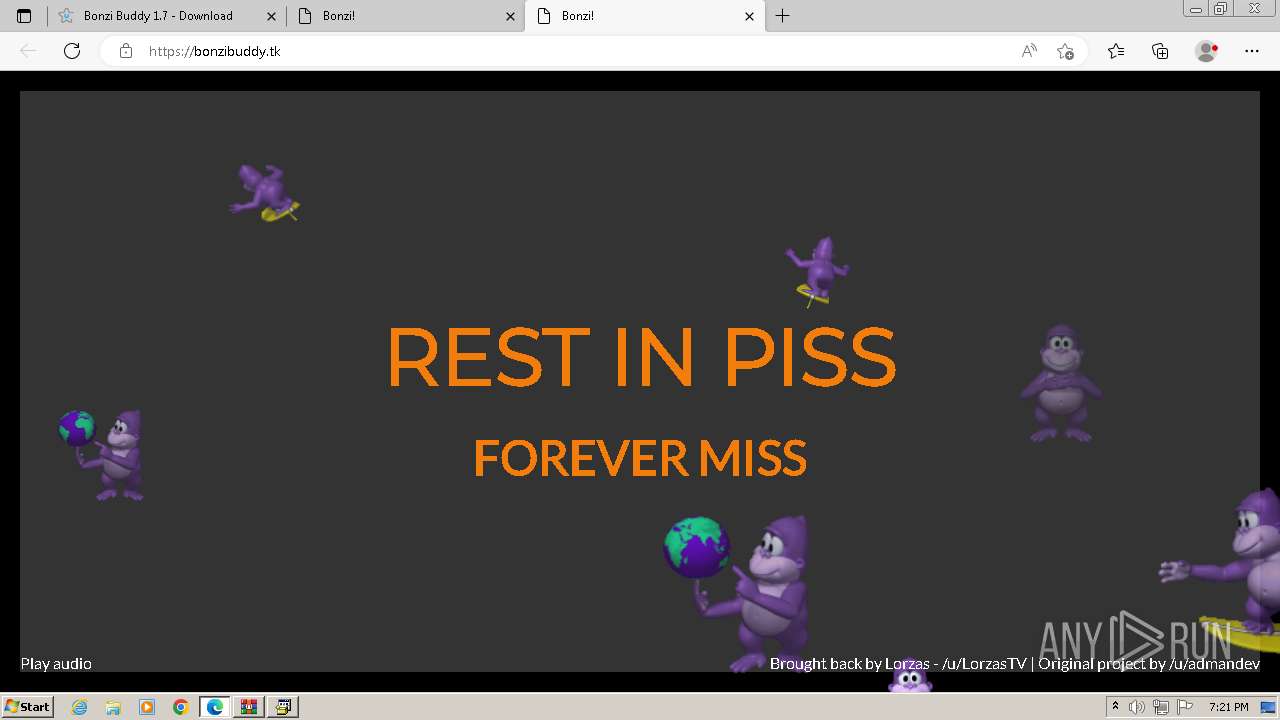Click the 7:21 PM taskbar clock
The width and height of the screenshot is (1280, 720).
[x=1228, y=707]
